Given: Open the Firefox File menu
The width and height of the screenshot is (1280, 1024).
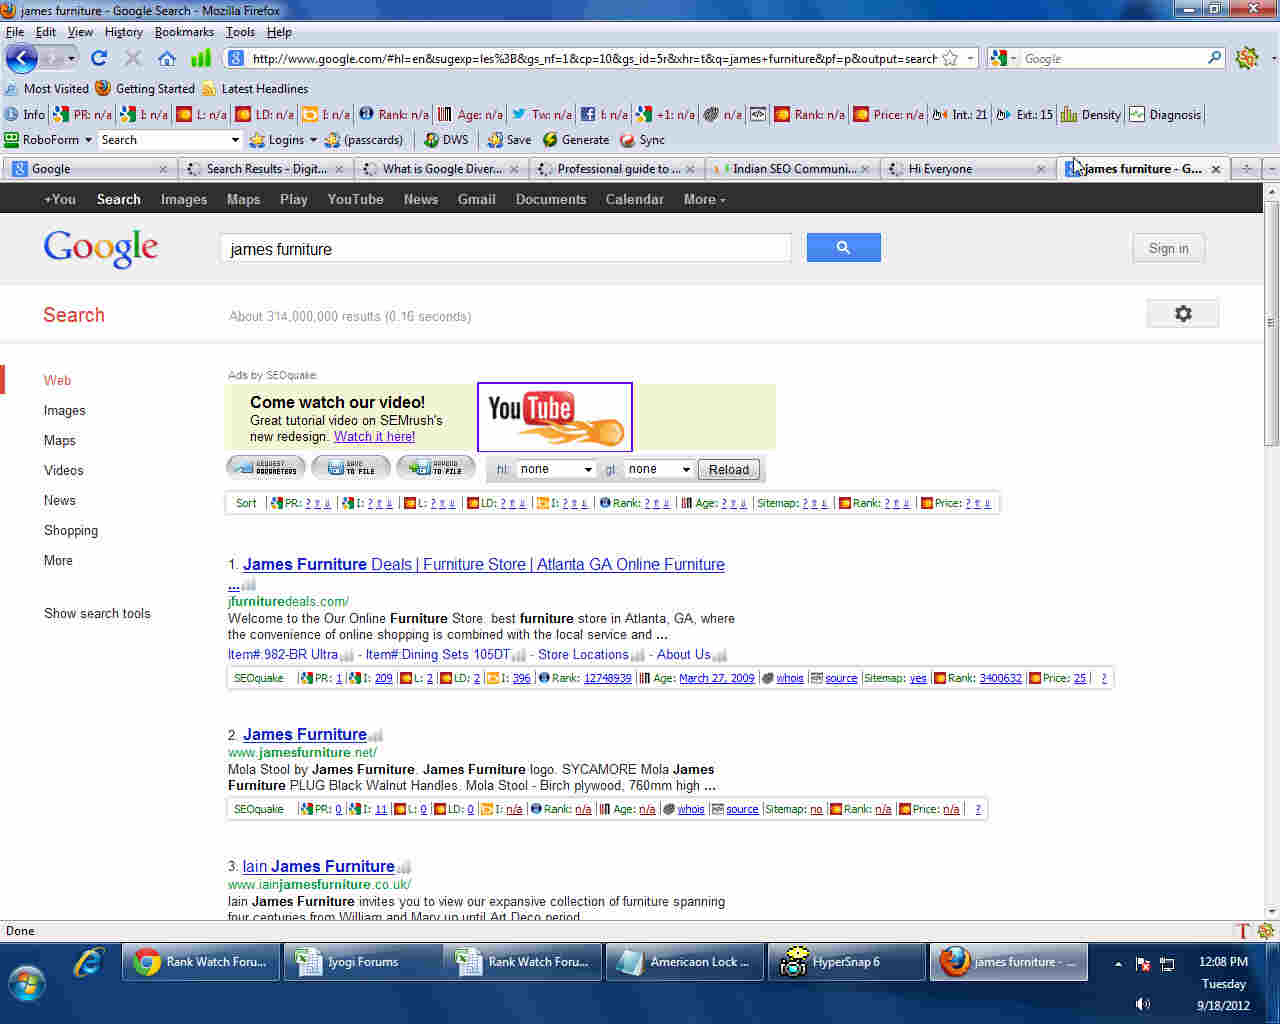Looking at the screenshot, I should click(14, 32).
